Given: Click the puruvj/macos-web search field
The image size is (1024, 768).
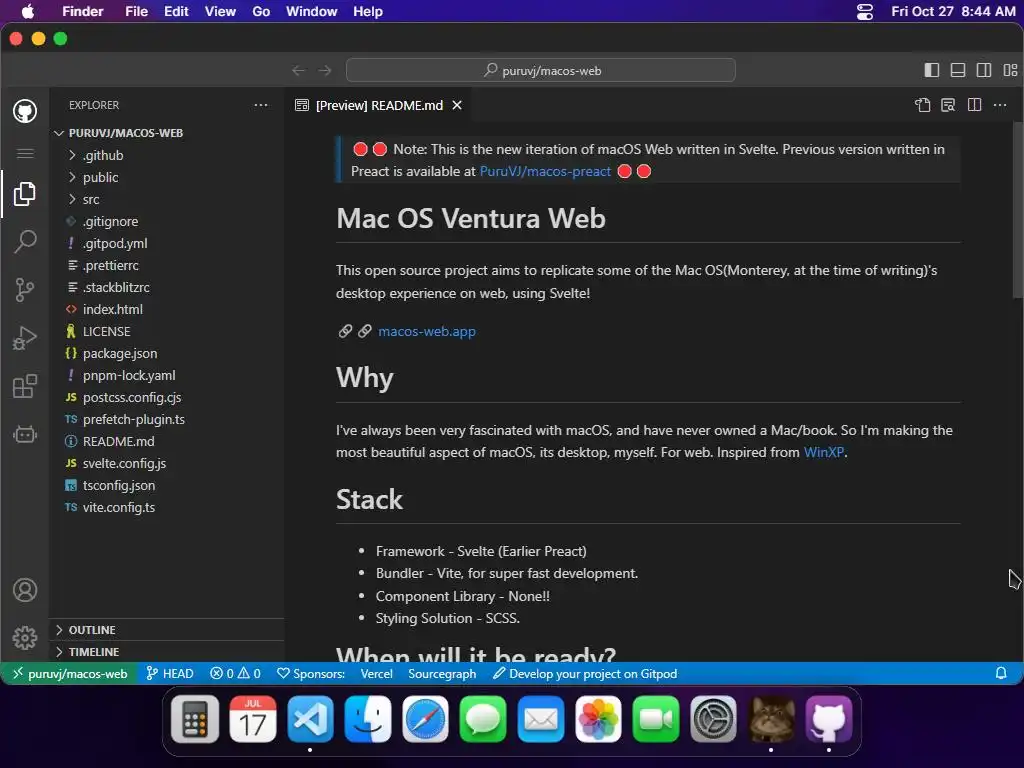Looking at the screenshot, I should click(x=541, y=71).
